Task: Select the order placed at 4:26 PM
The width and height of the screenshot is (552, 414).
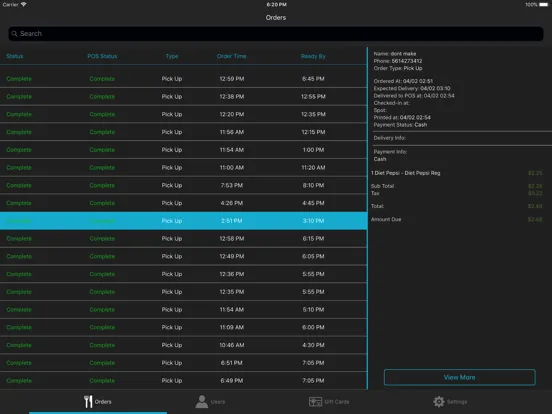Action: pyautogui.click(x=183, y=203)
